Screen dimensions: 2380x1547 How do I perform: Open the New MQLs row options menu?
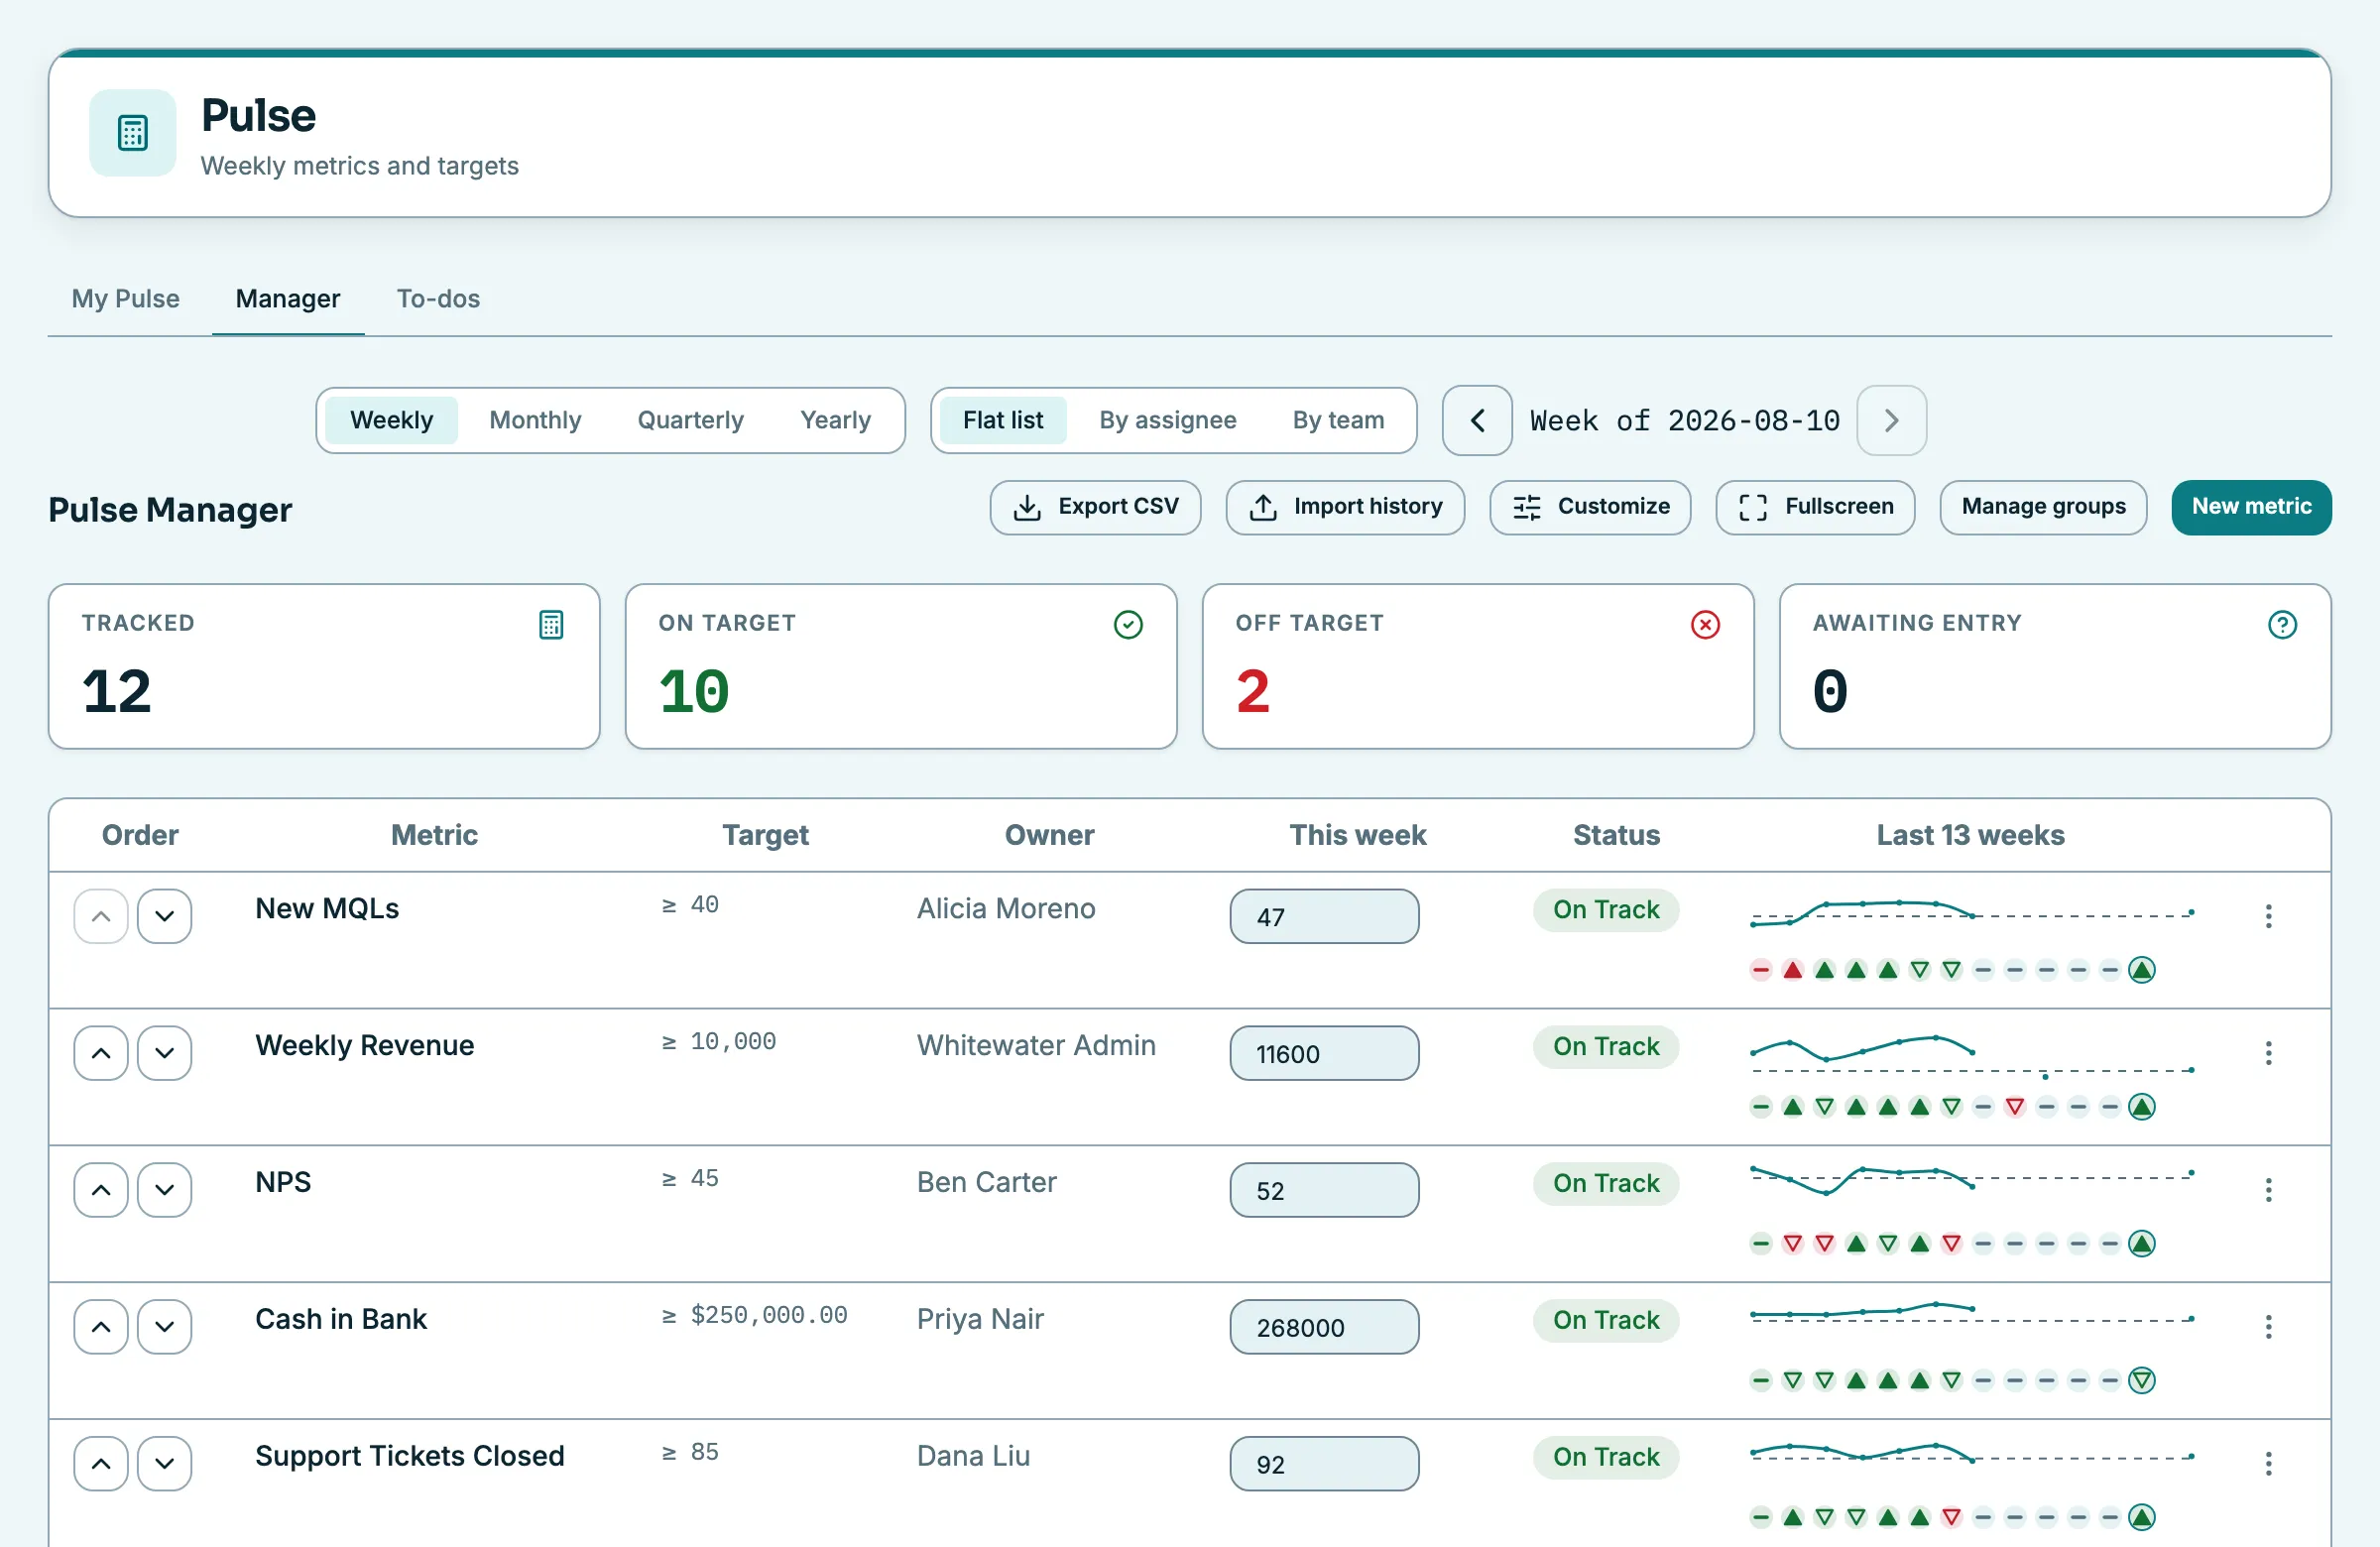click(2268, 916)
